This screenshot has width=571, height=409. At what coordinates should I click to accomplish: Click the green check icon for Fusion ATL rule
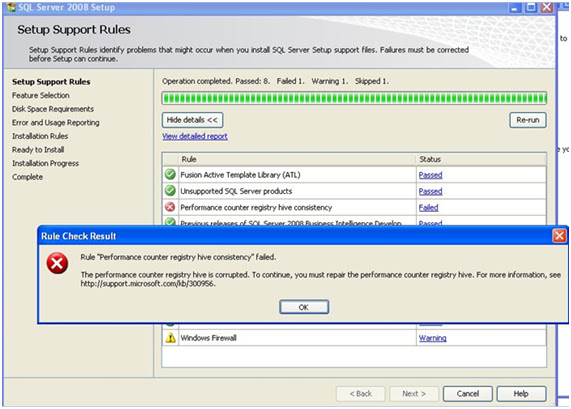tap(170, 174)
